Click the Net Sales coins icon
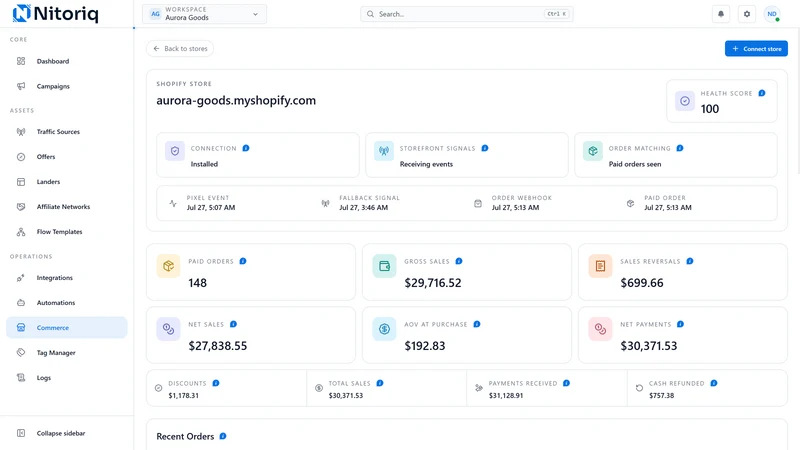Image resolution: width=800 pixels, height=450 pixels. coord(168,329)
